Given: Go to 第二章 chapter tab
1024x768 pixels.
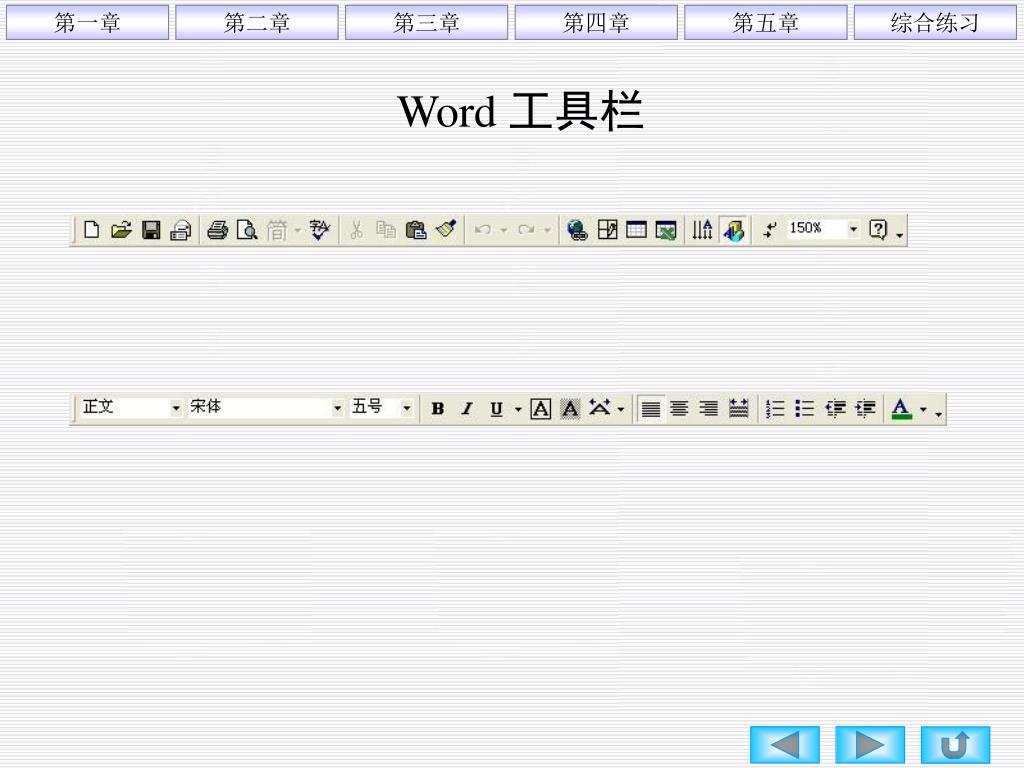Looking at the screenshot, I should pyautogui.click(x=257, y=22).
